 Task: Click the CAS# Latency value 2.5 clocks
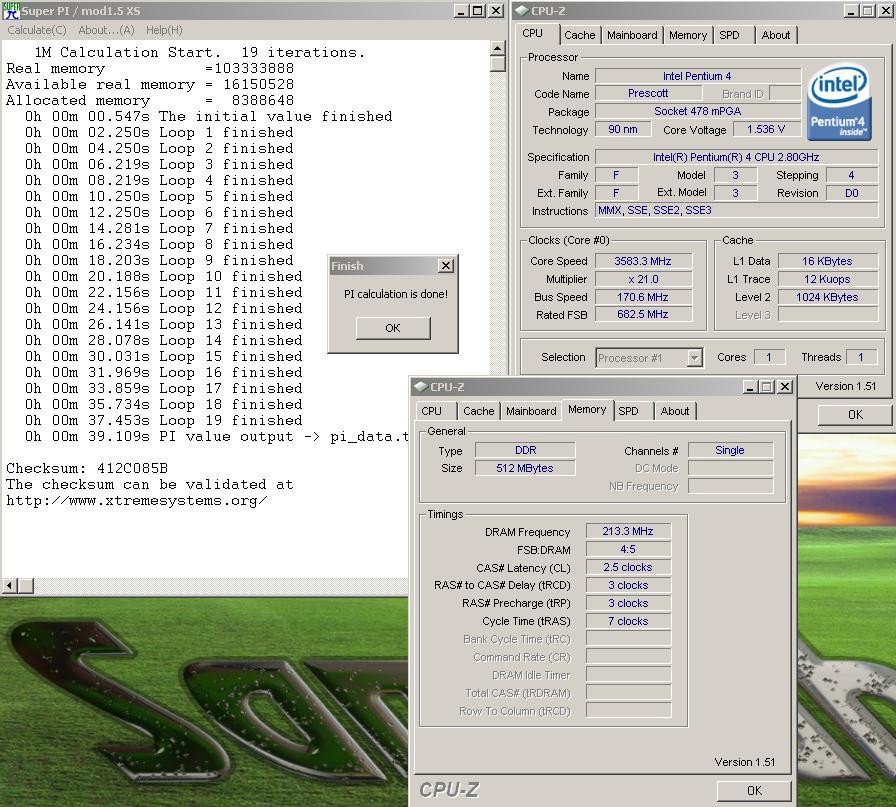(628, 568)
